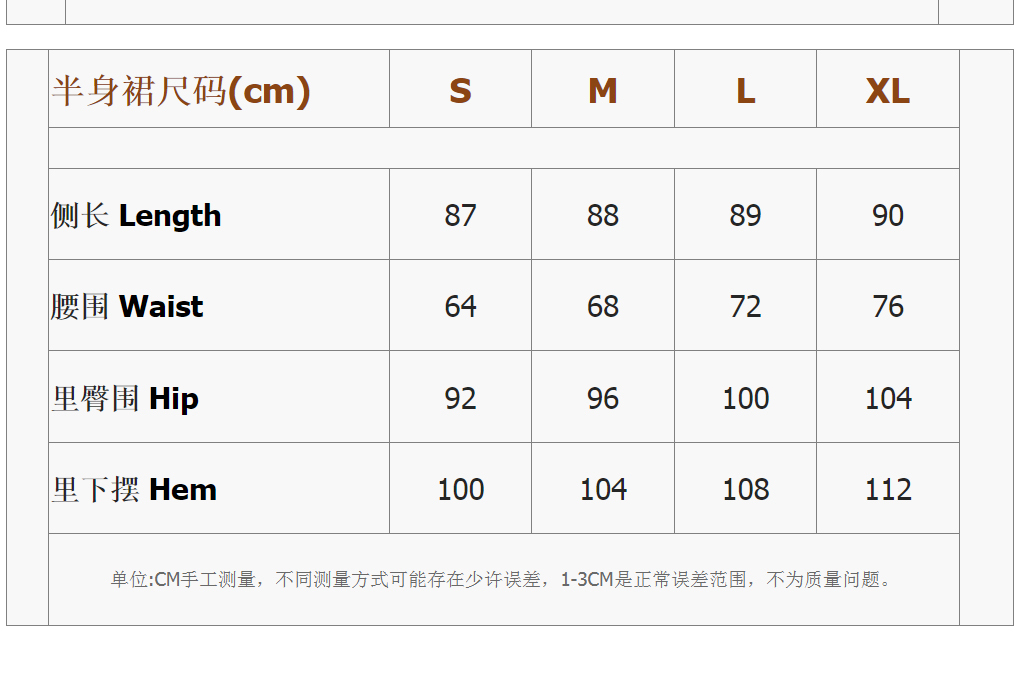Screen dimensions: 1023x682
Task: Click the Waist value 72 for size L
Action: [x=745, y=306]
